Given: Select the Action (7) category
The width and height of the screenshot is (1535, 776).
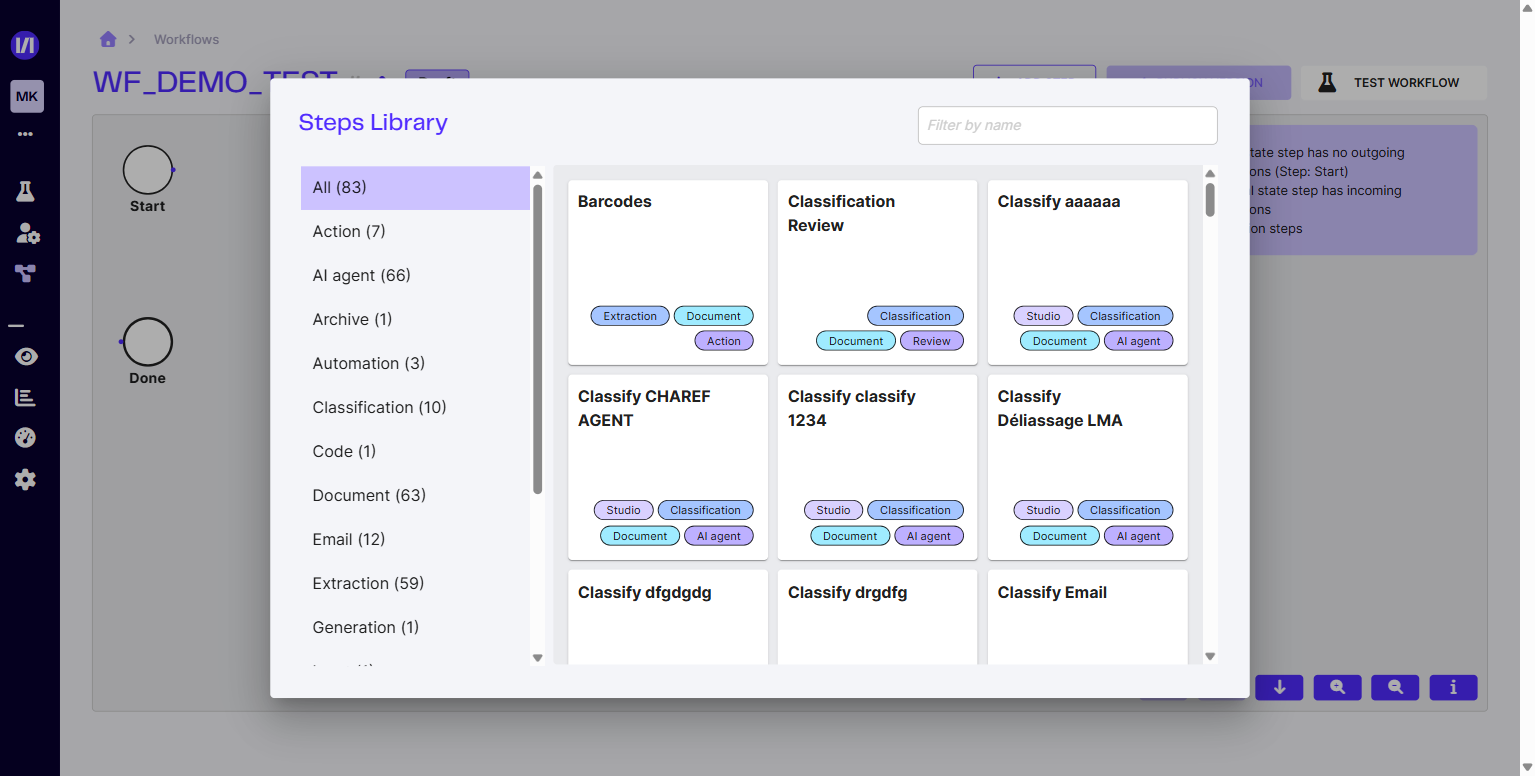Looking at the screenshot, I should 415,232.
